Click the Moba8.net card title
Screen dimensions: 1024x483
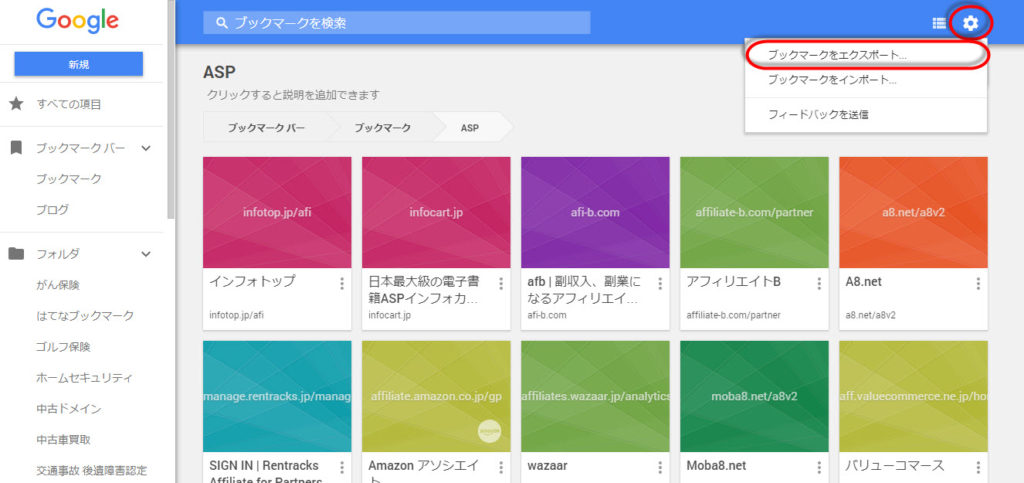[x=714, y=466]
